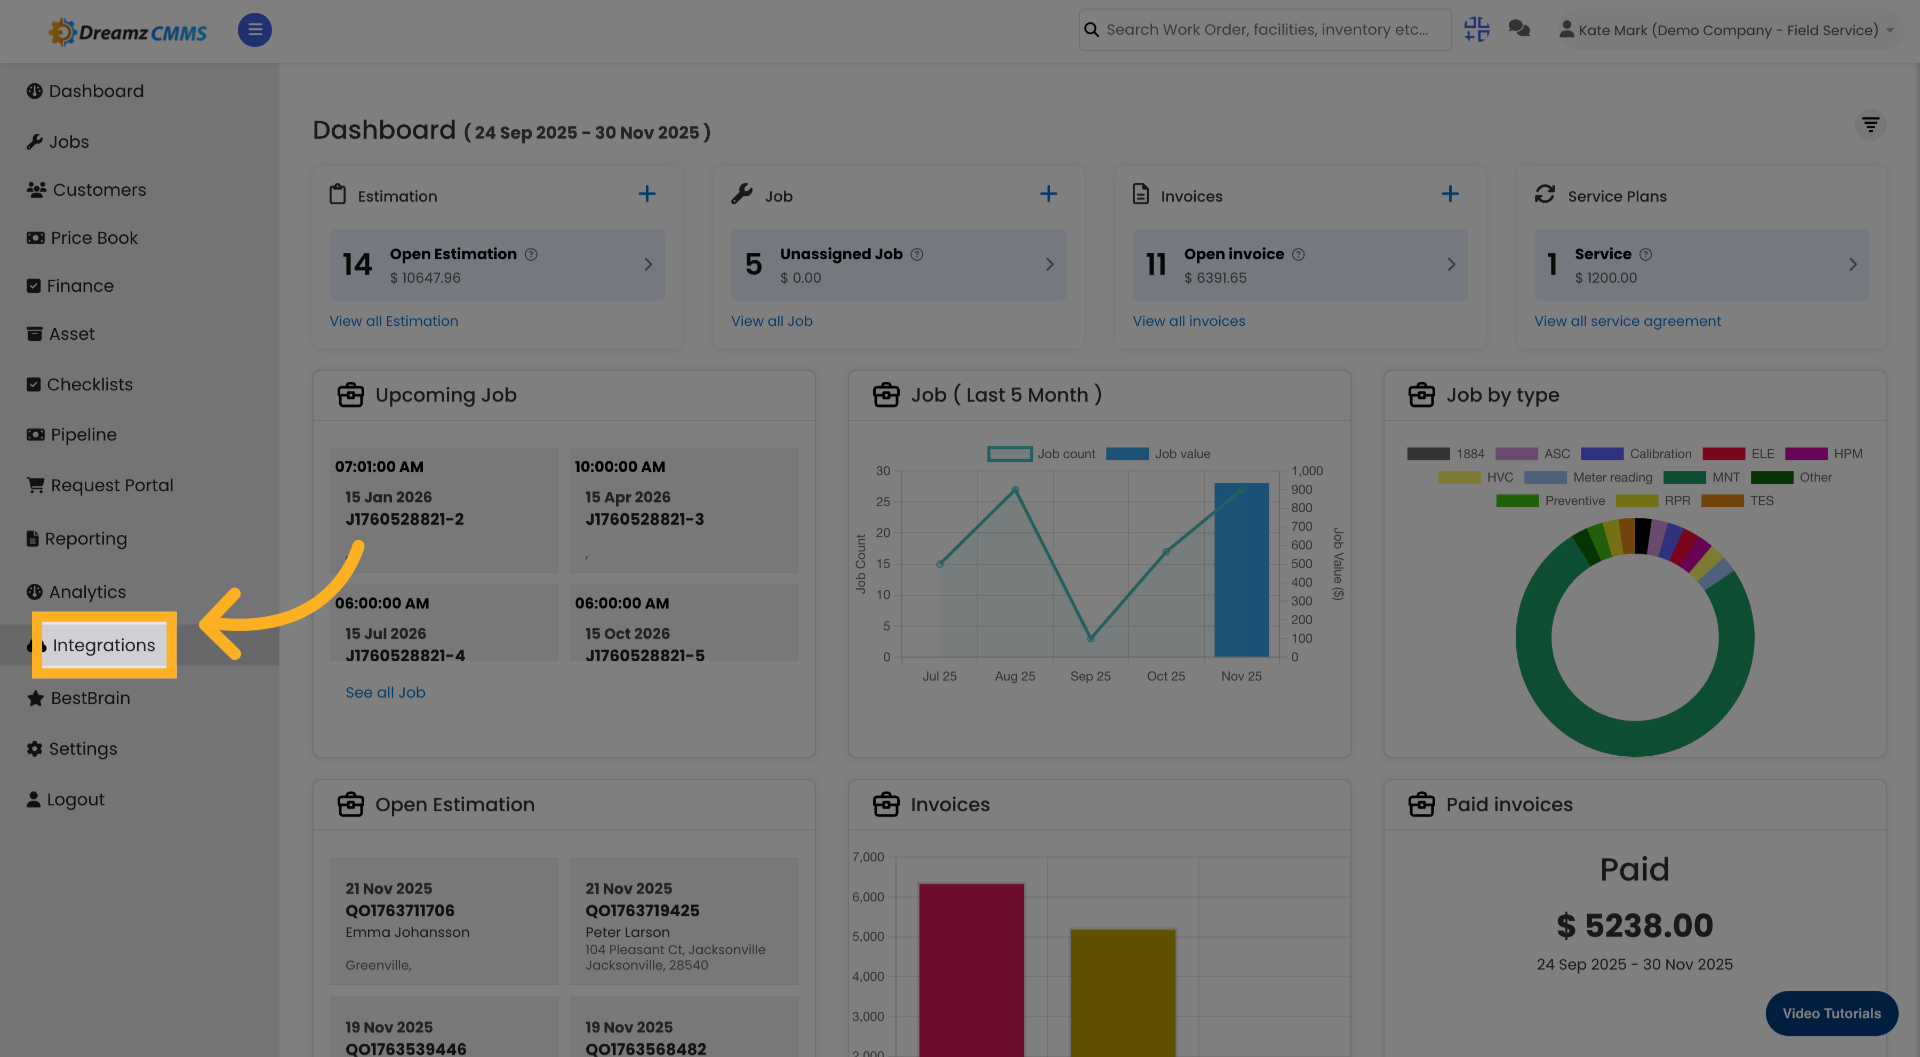Go to the Reporting menu item
This screenshot has height=1057, width=1920.
[x=86, y=538]
